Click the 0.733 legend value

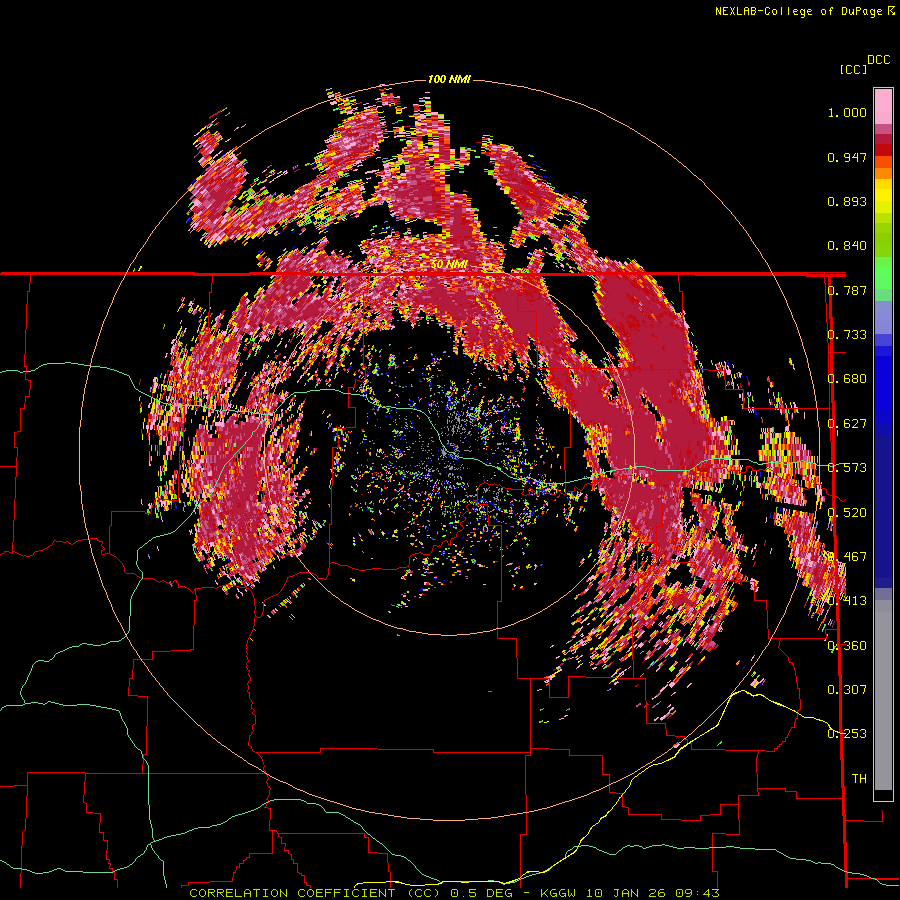pos(847,335)
